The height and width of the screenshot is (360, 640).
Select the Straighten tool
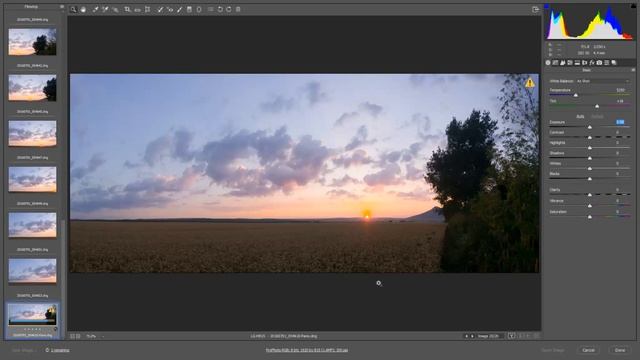[138, 9]
